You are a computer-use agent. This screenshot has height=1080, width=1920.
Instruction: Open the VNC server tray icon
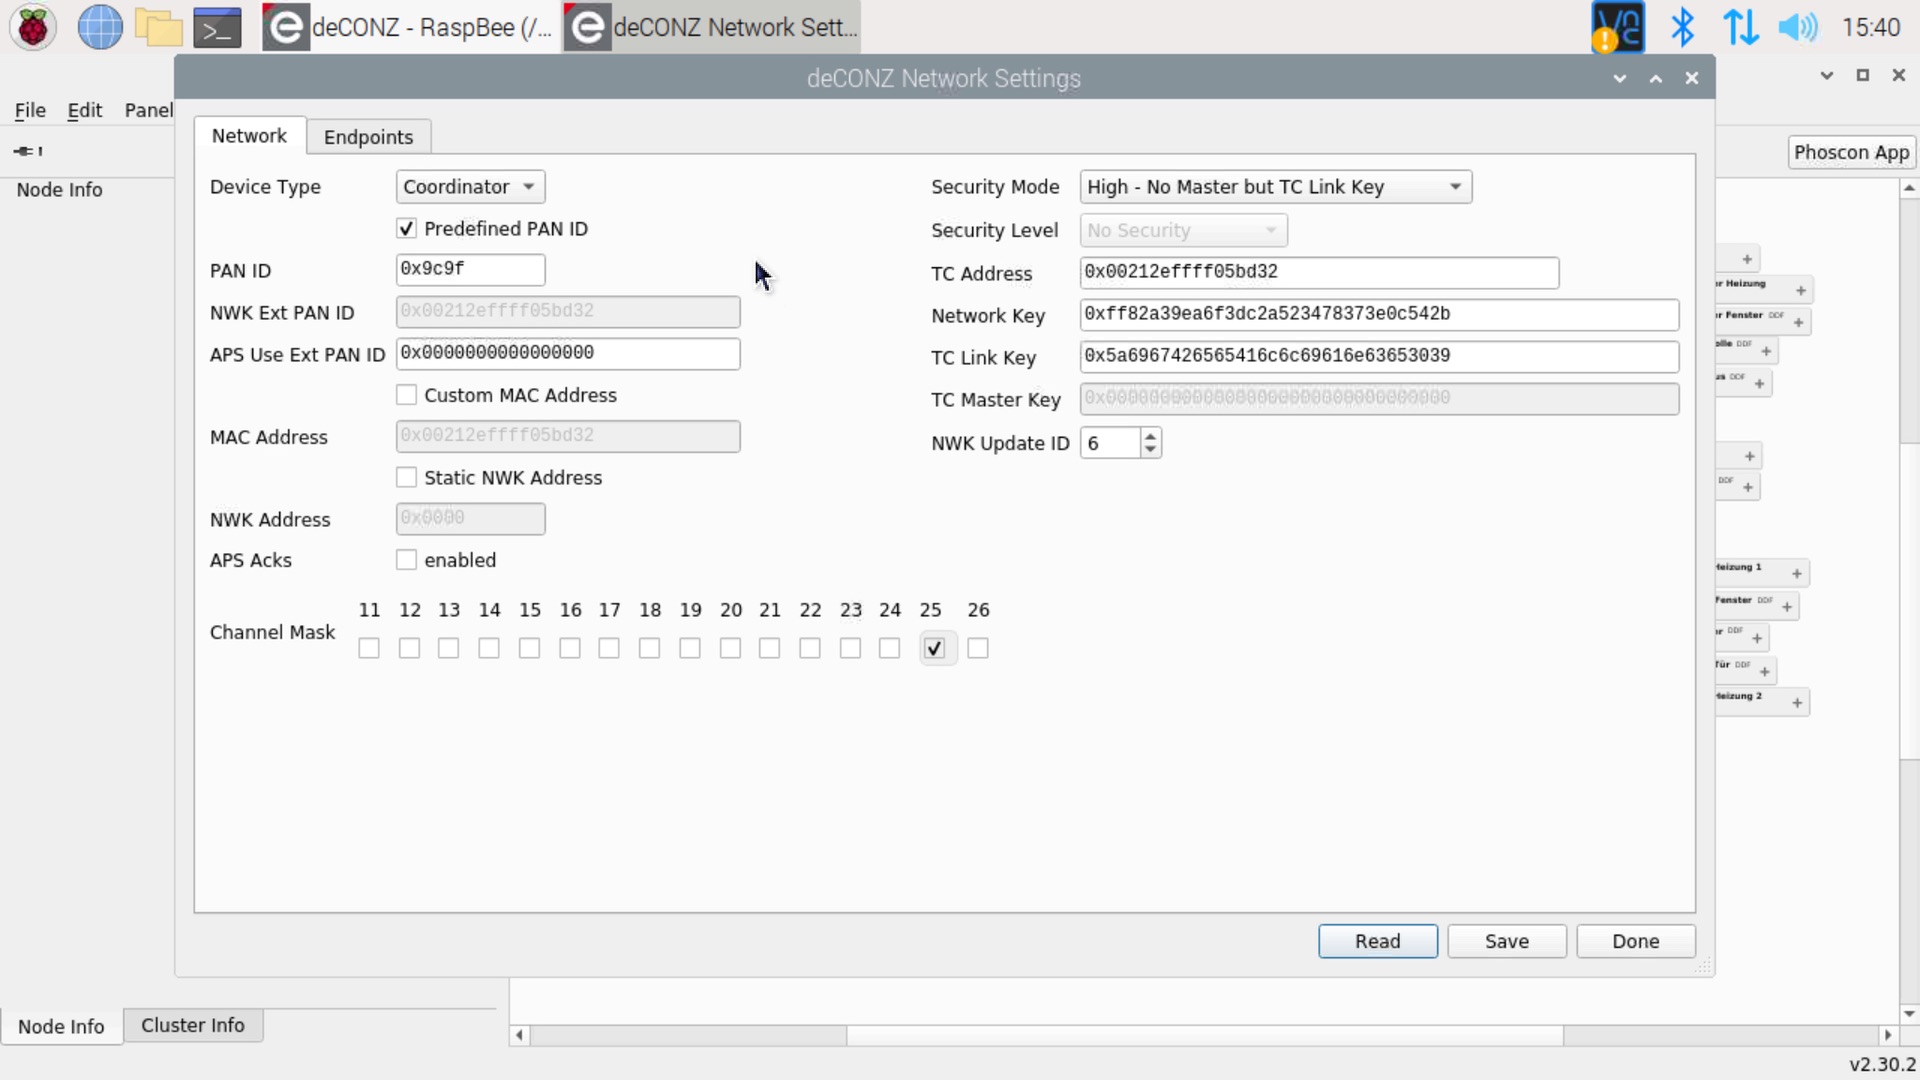(x=1617, y=27)
